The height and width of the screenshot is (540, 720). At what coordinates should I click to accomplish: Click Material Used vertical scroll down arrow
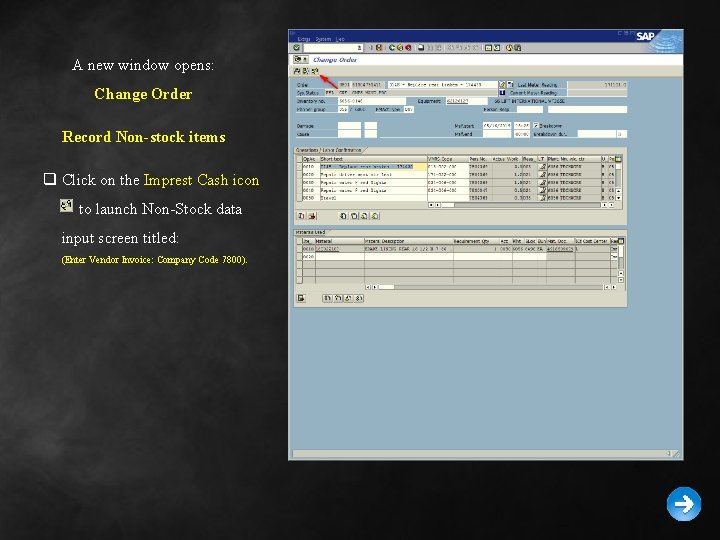click(621, 280)
